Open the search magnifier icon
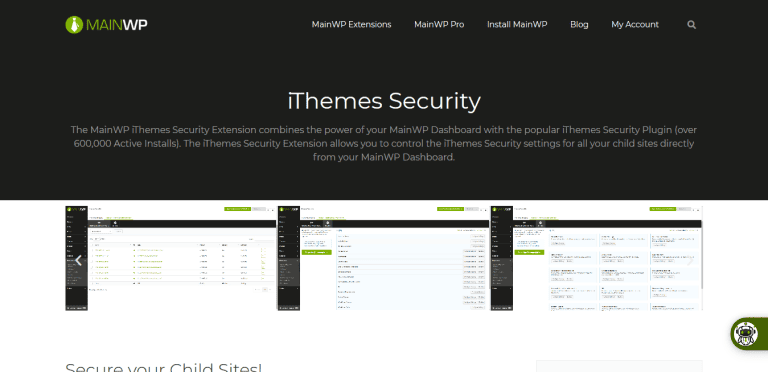This screenshot has width=768, height=372. tap(691, 24)
